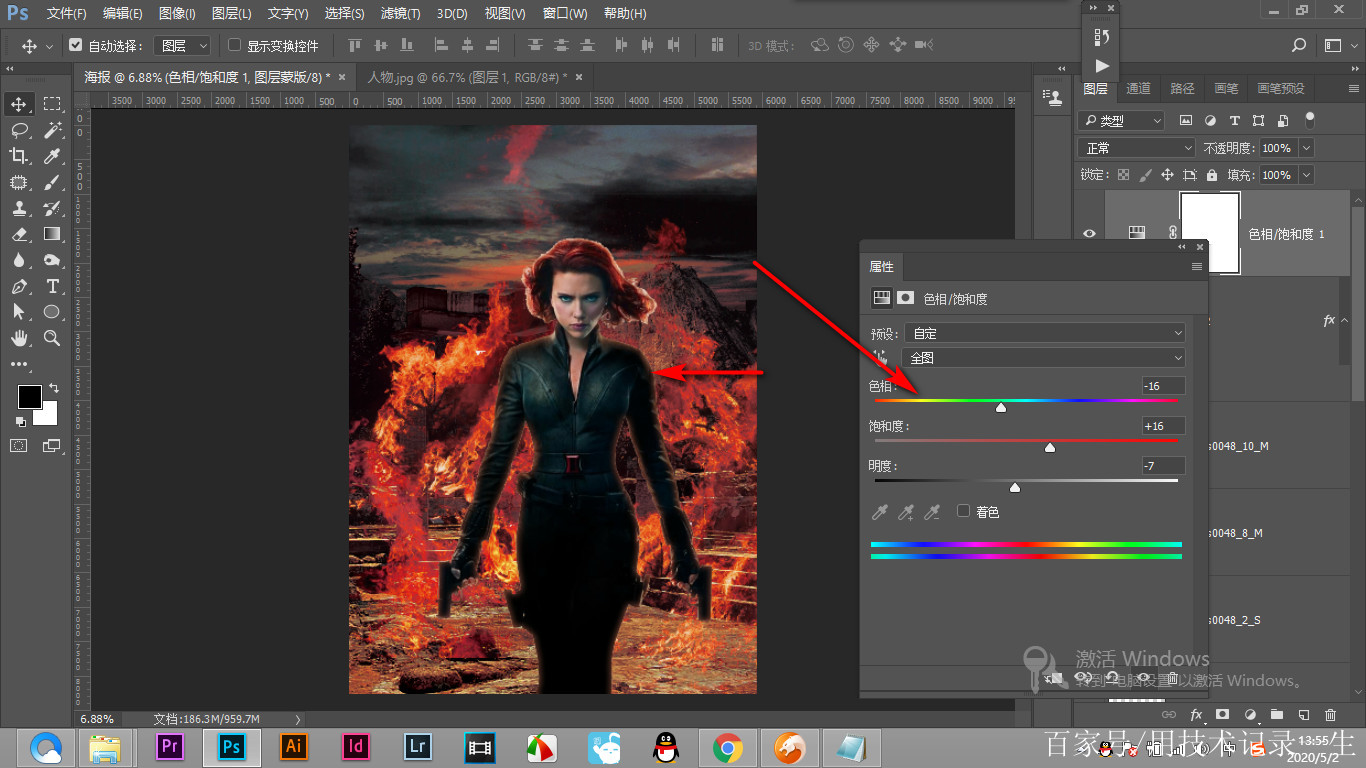Image resolution: width=1366 pixels, height=768 pixels.
Task: Select the Blur (drop) tool
Action: point(19,260)
